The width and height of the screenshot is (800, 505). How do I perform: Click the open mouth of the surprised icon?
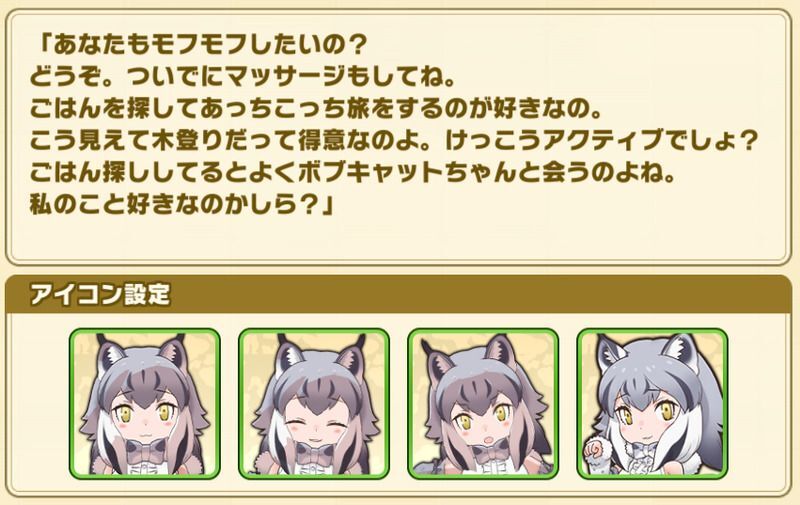[x=473, y=439]
